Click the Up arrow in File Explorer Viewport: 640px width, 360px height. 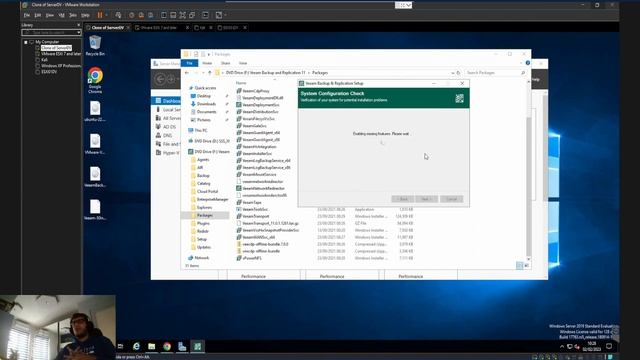point(210,73)
